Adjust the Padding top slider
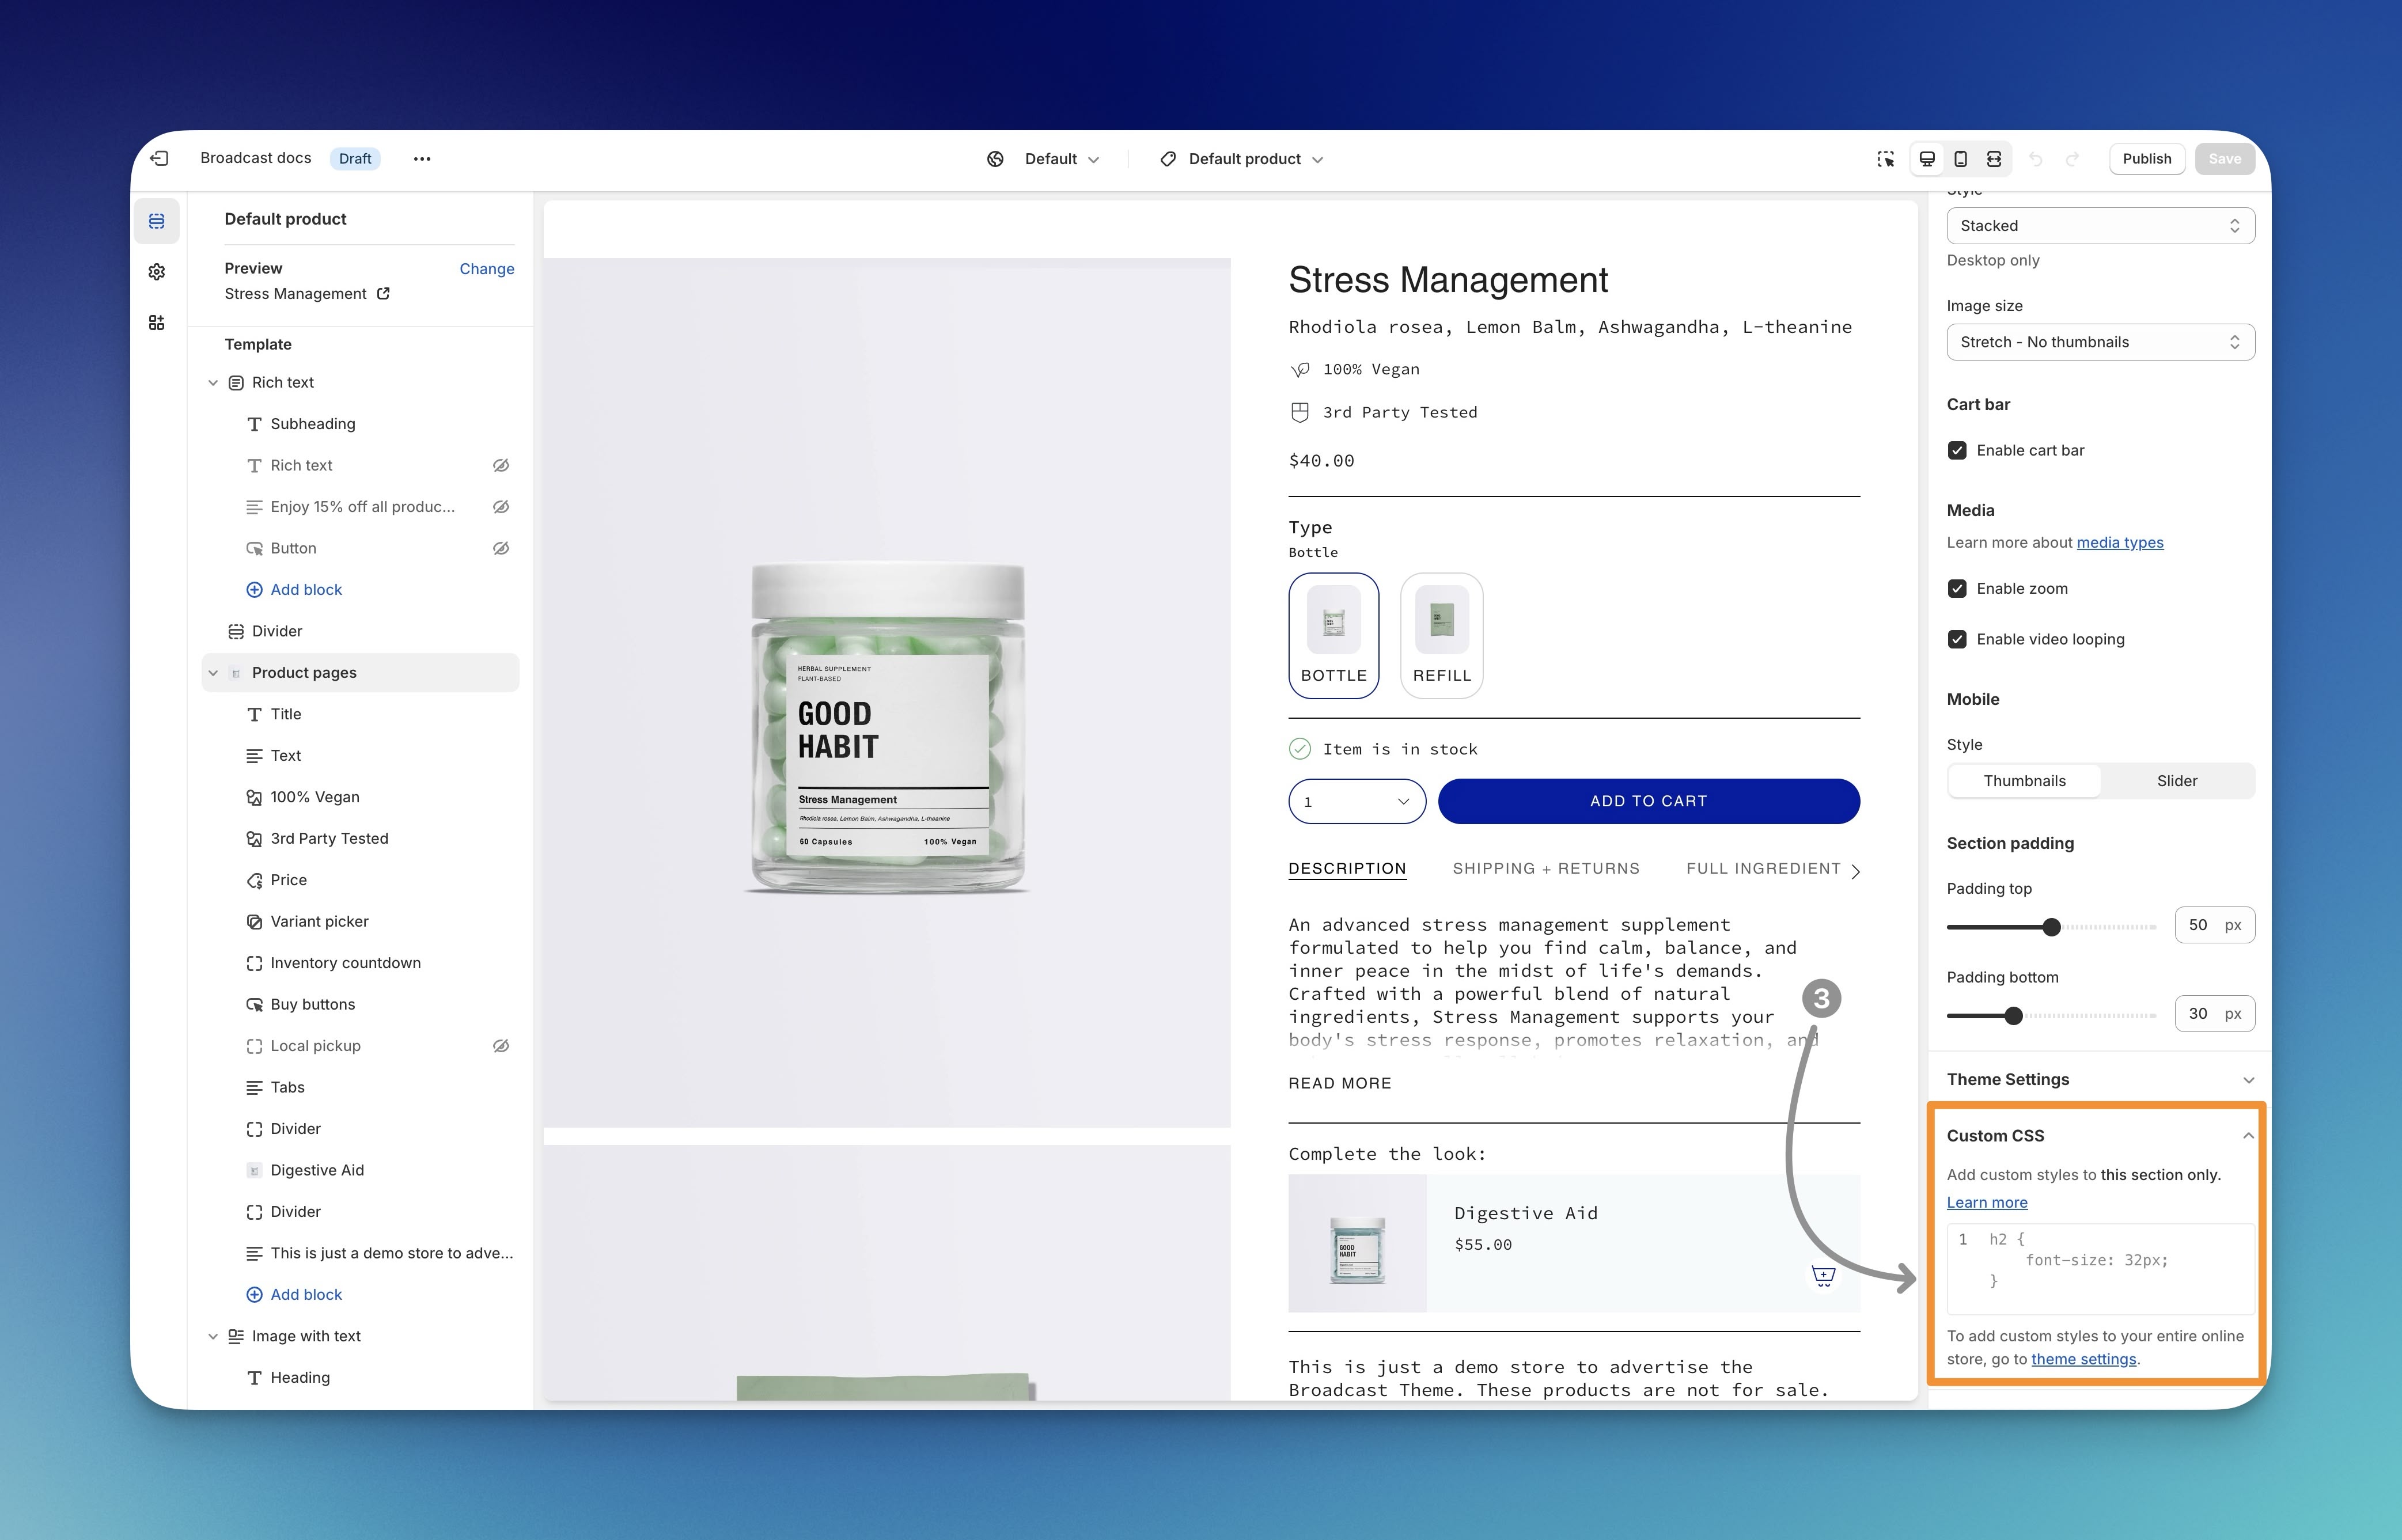2402x1540 pixels. tap(2051, 927)
